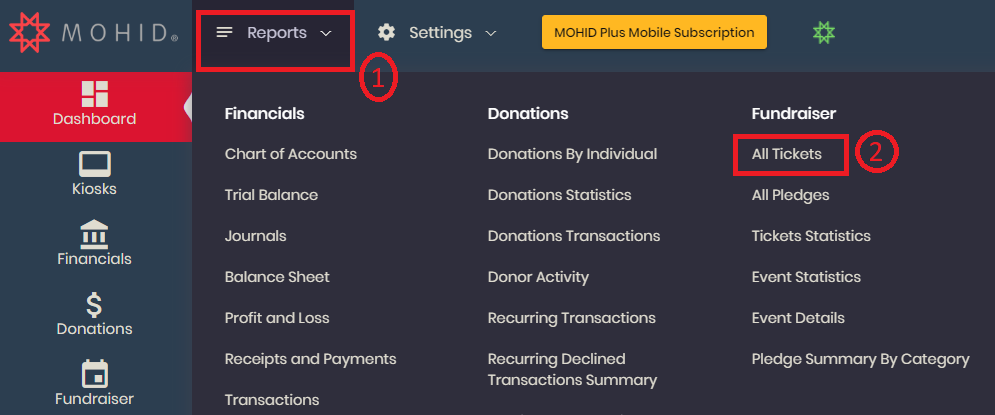Open the All Tickets report

(787, 154)
